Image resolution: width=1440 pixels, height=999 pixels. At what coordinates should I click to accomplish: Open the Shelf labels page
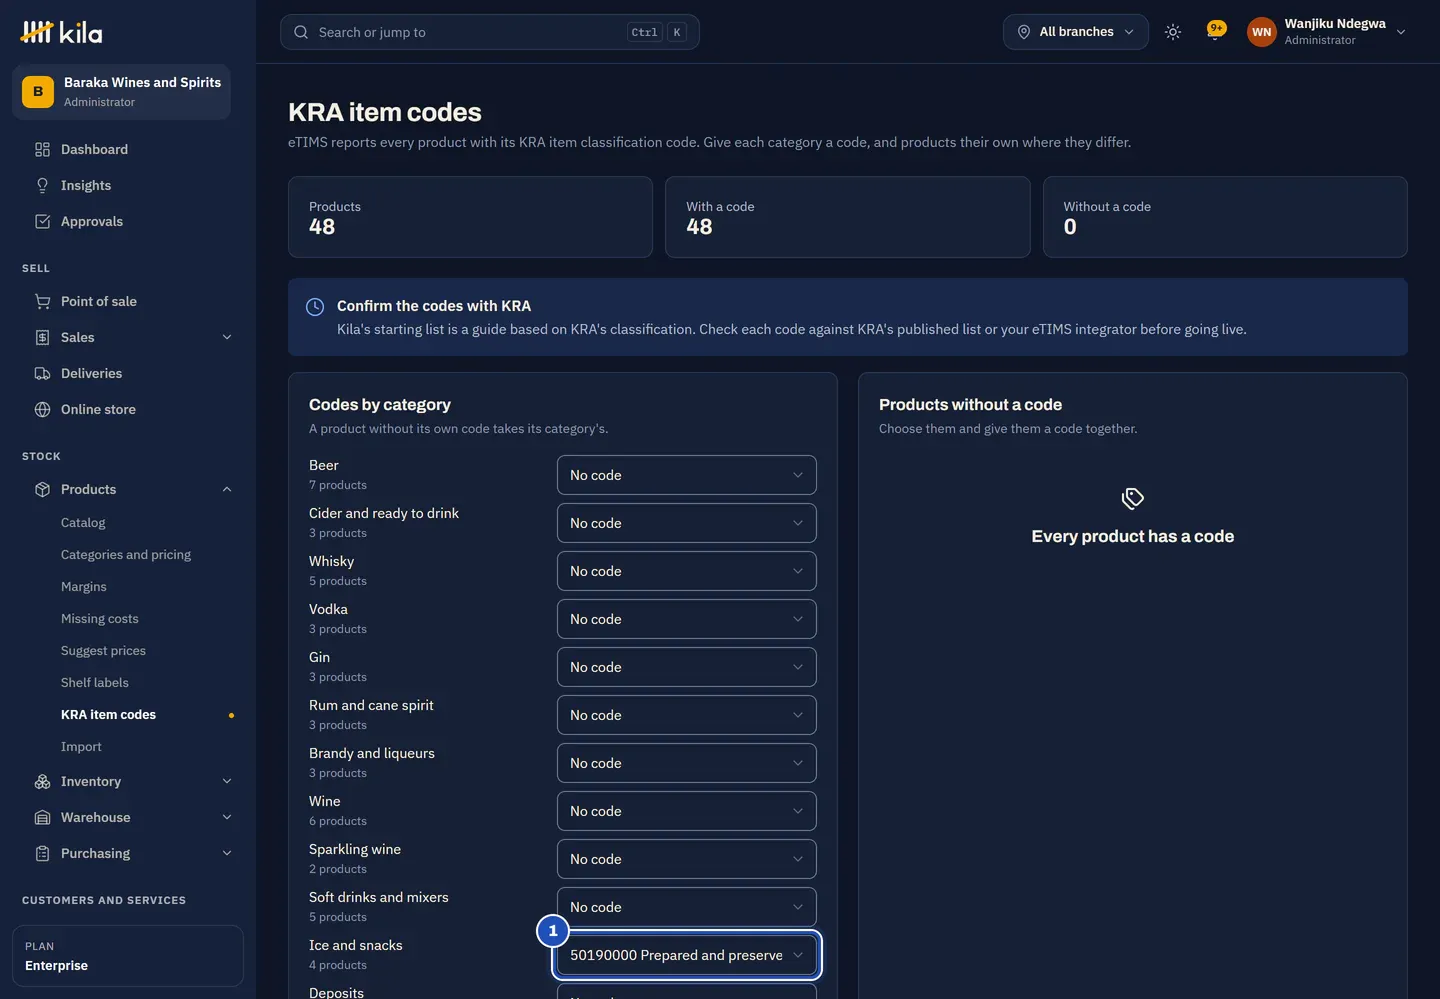pyautogui.click(x=95, y=683)
